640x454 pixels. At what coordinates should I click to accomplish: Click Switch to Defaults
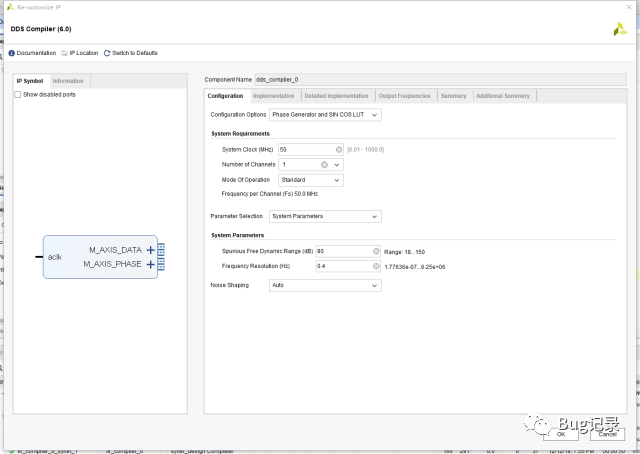(x=131, y=53)
